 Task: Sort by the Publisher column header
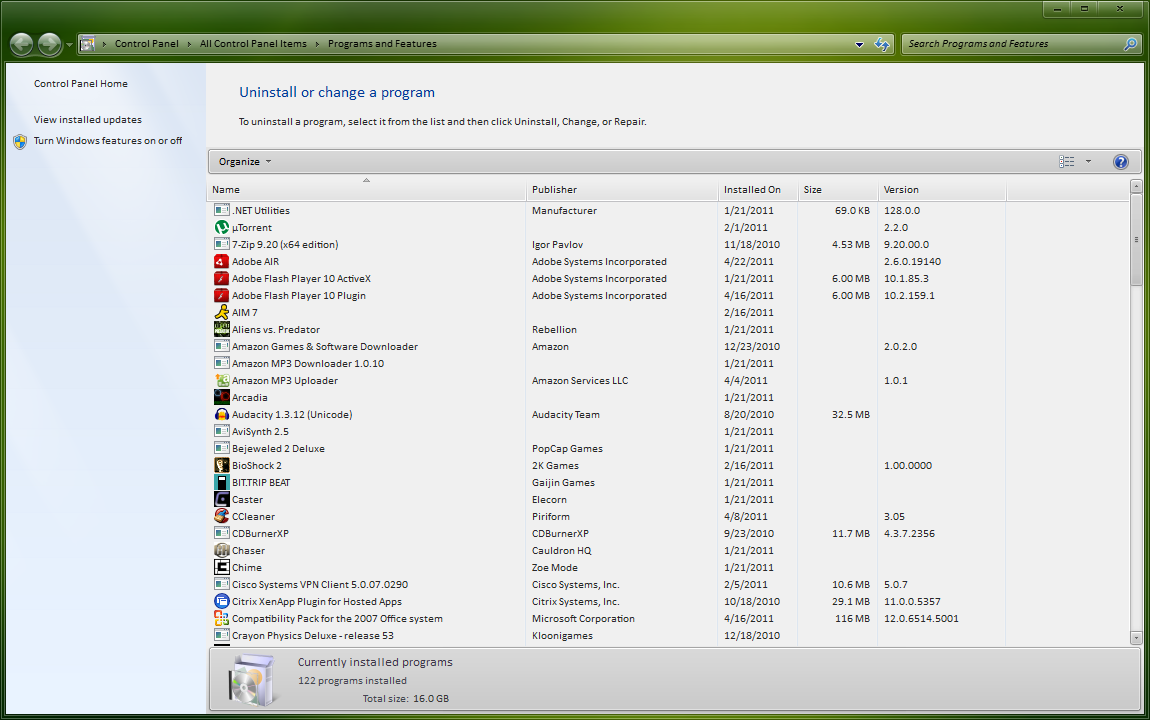point(622,190)
